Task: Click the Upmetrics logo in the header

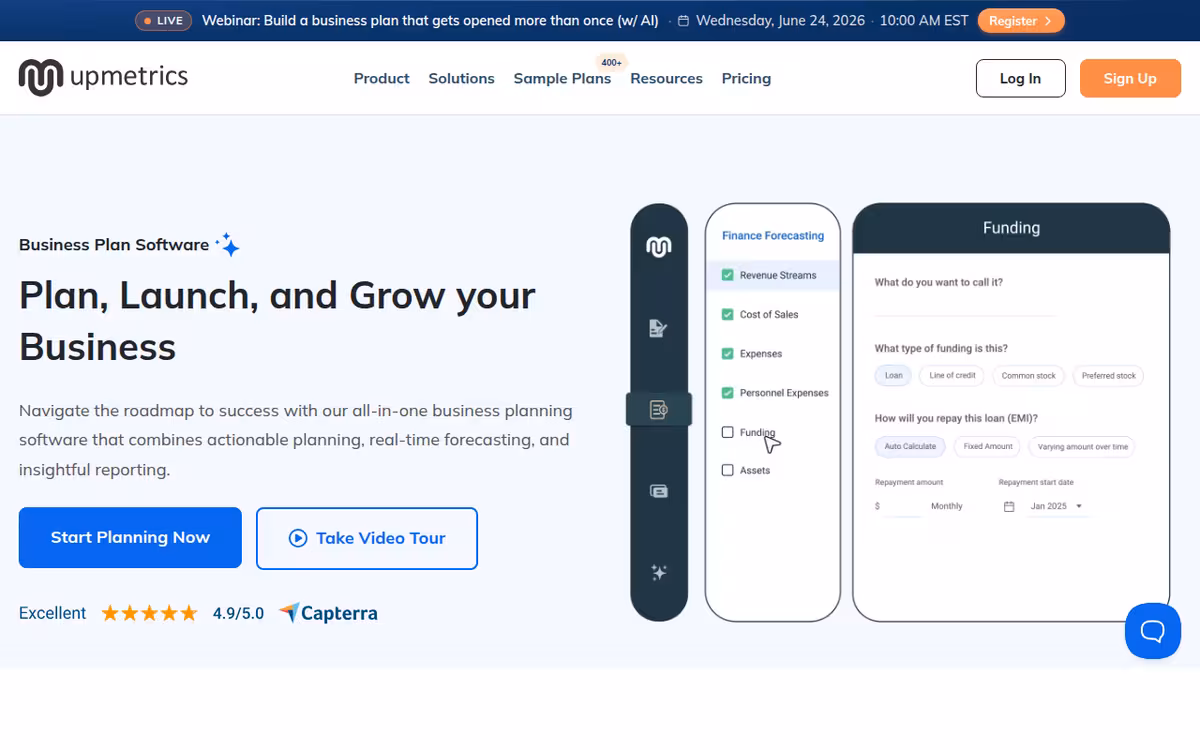Action: (x=103, y=77)
